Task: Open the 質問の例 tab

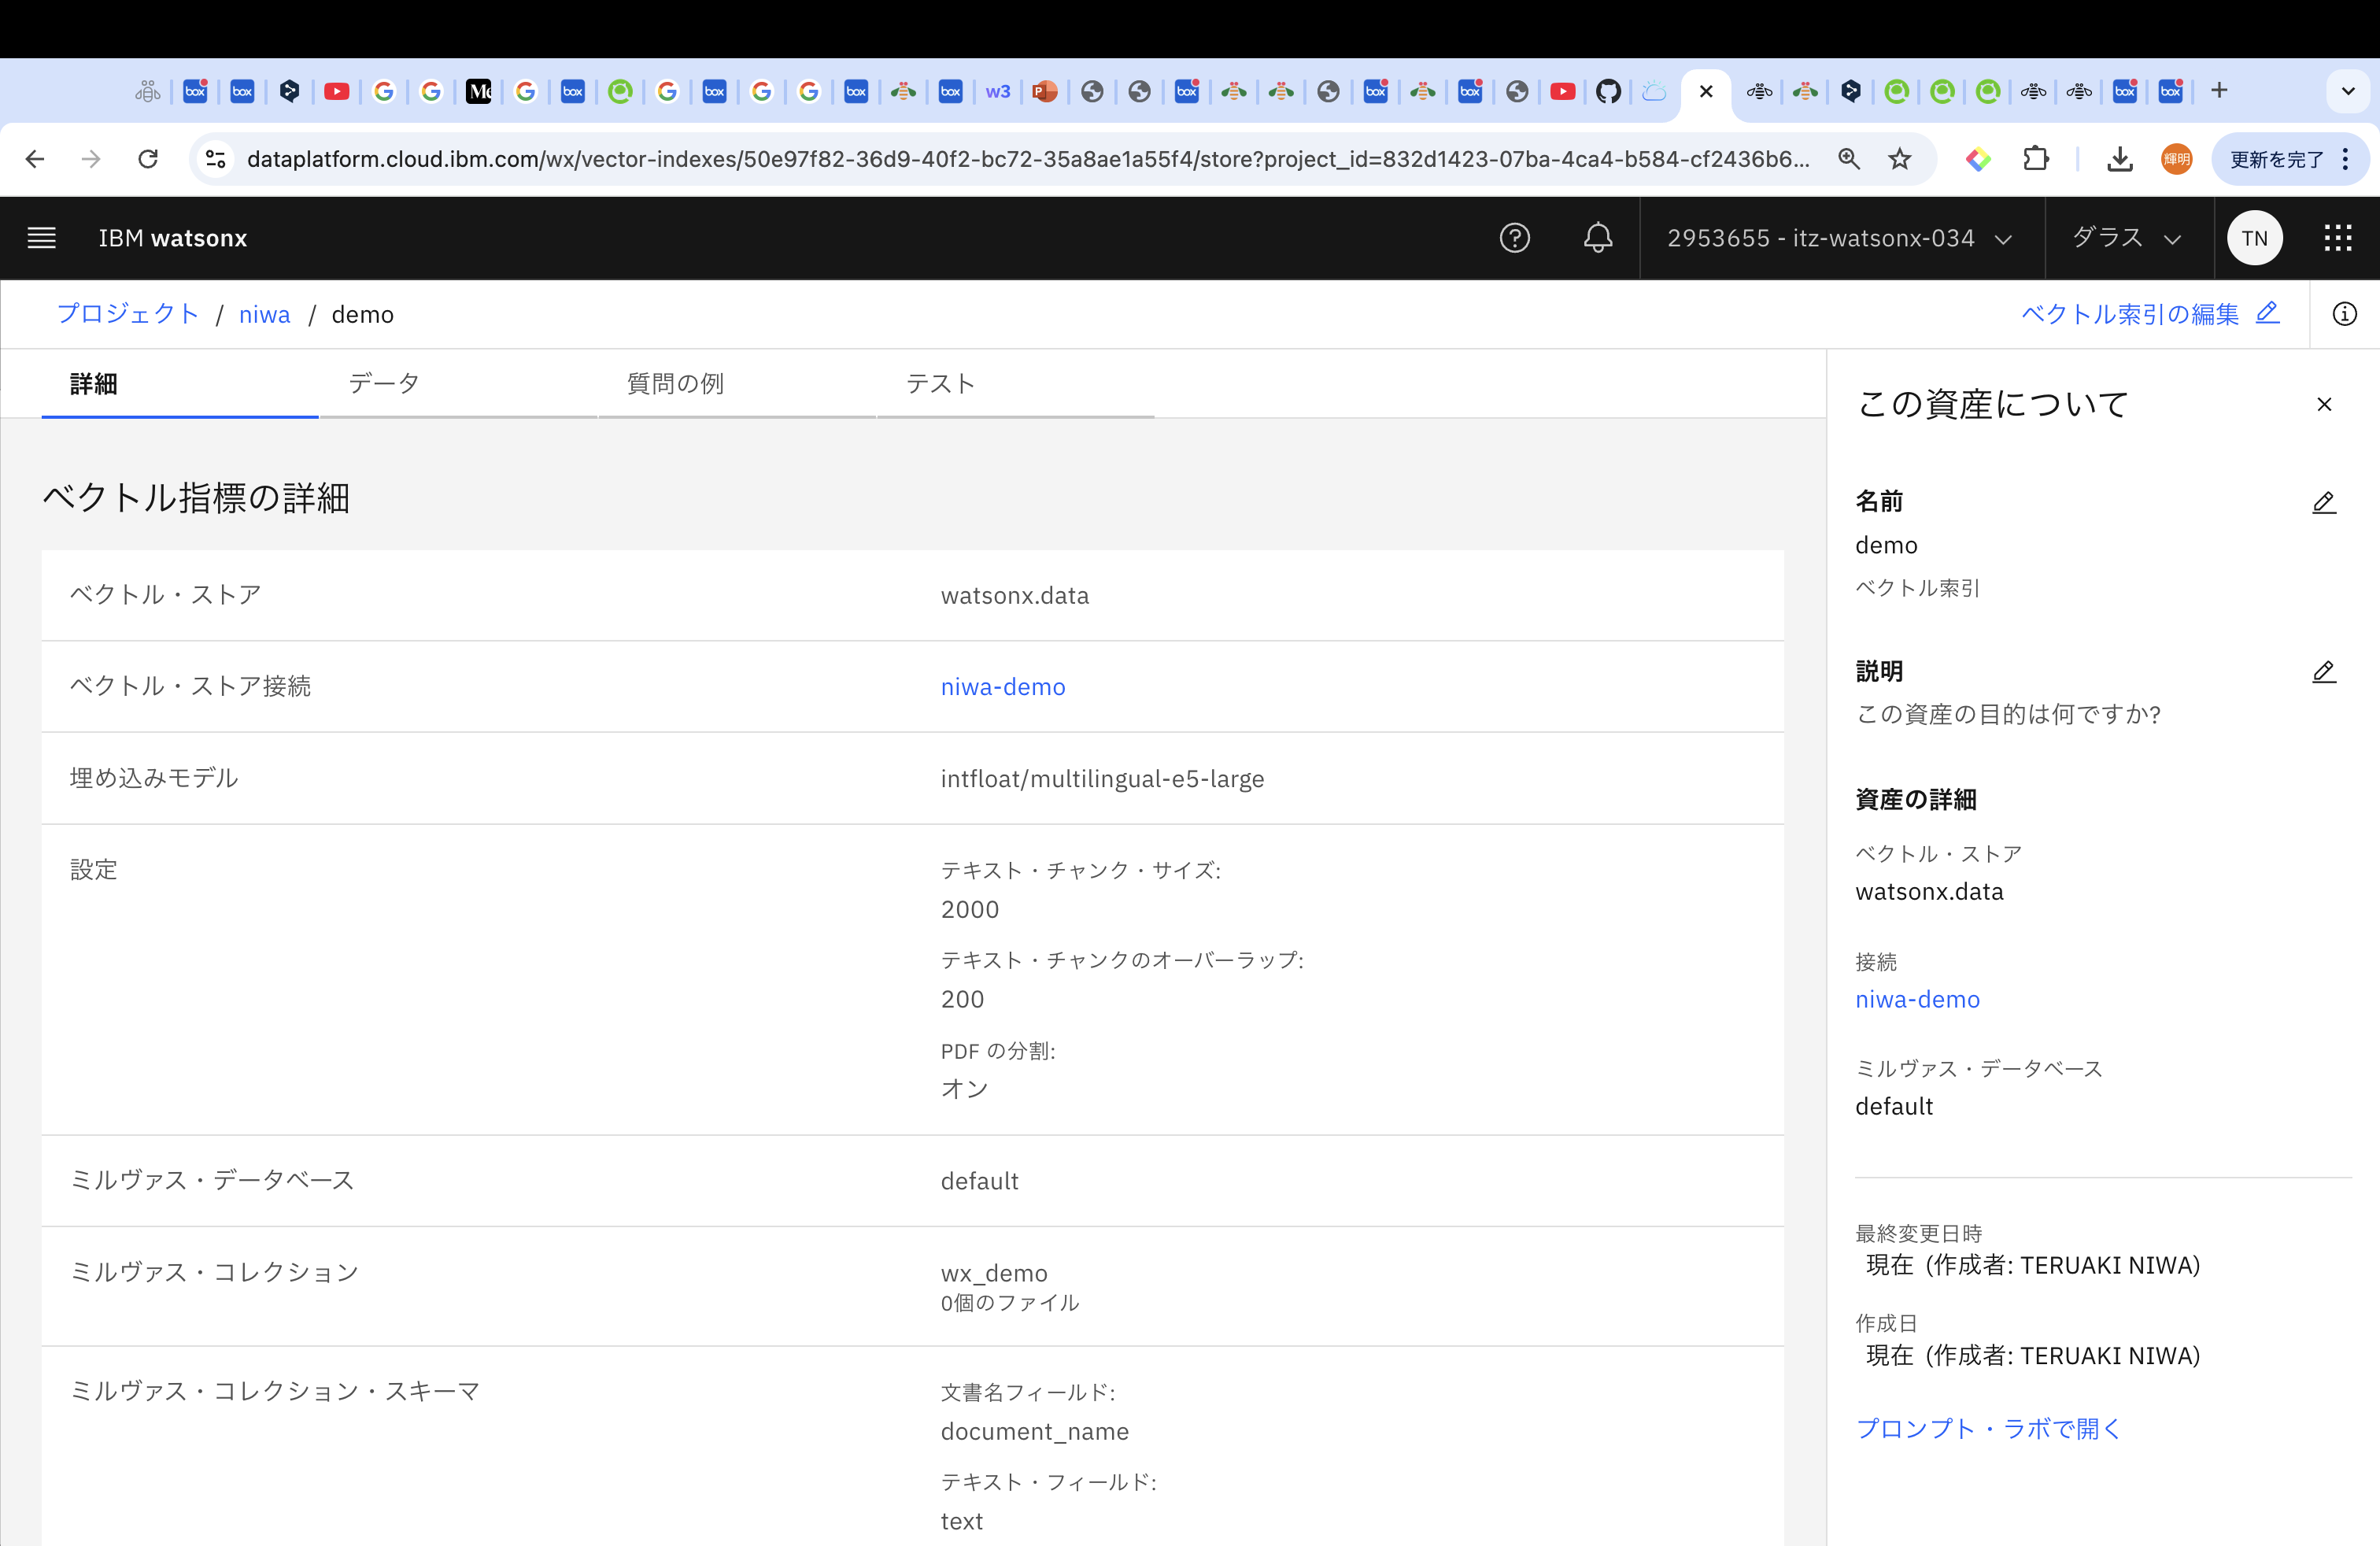Action: [675, 383]
